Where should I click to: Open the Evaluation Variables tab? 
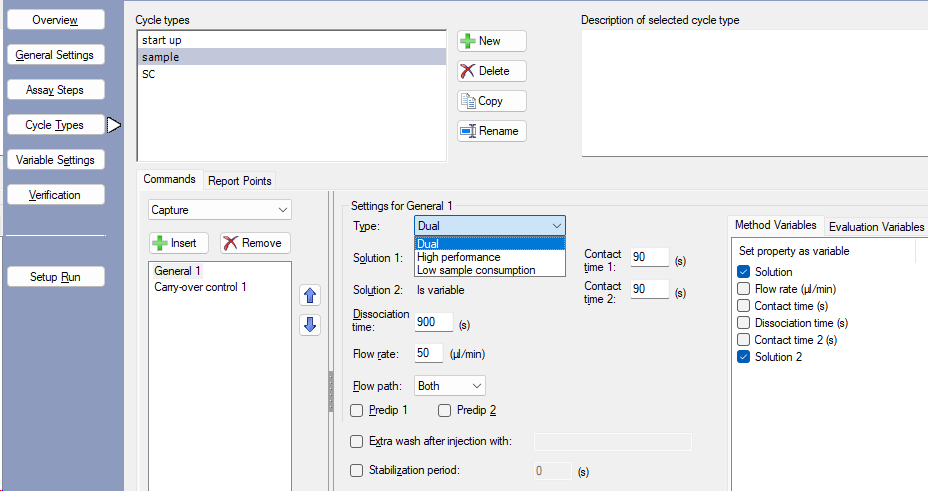pyautogui.click(x=875, y=226)
